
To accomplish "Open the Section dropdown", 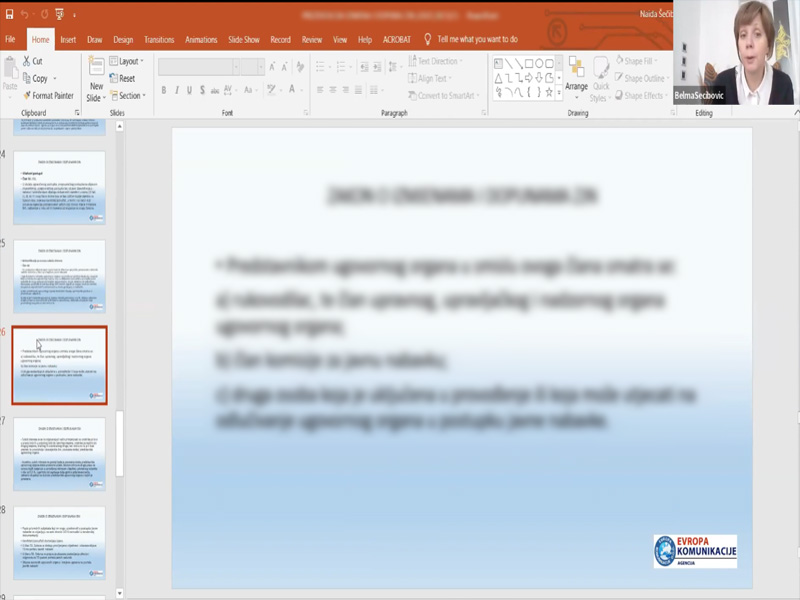I will [129, 95].
